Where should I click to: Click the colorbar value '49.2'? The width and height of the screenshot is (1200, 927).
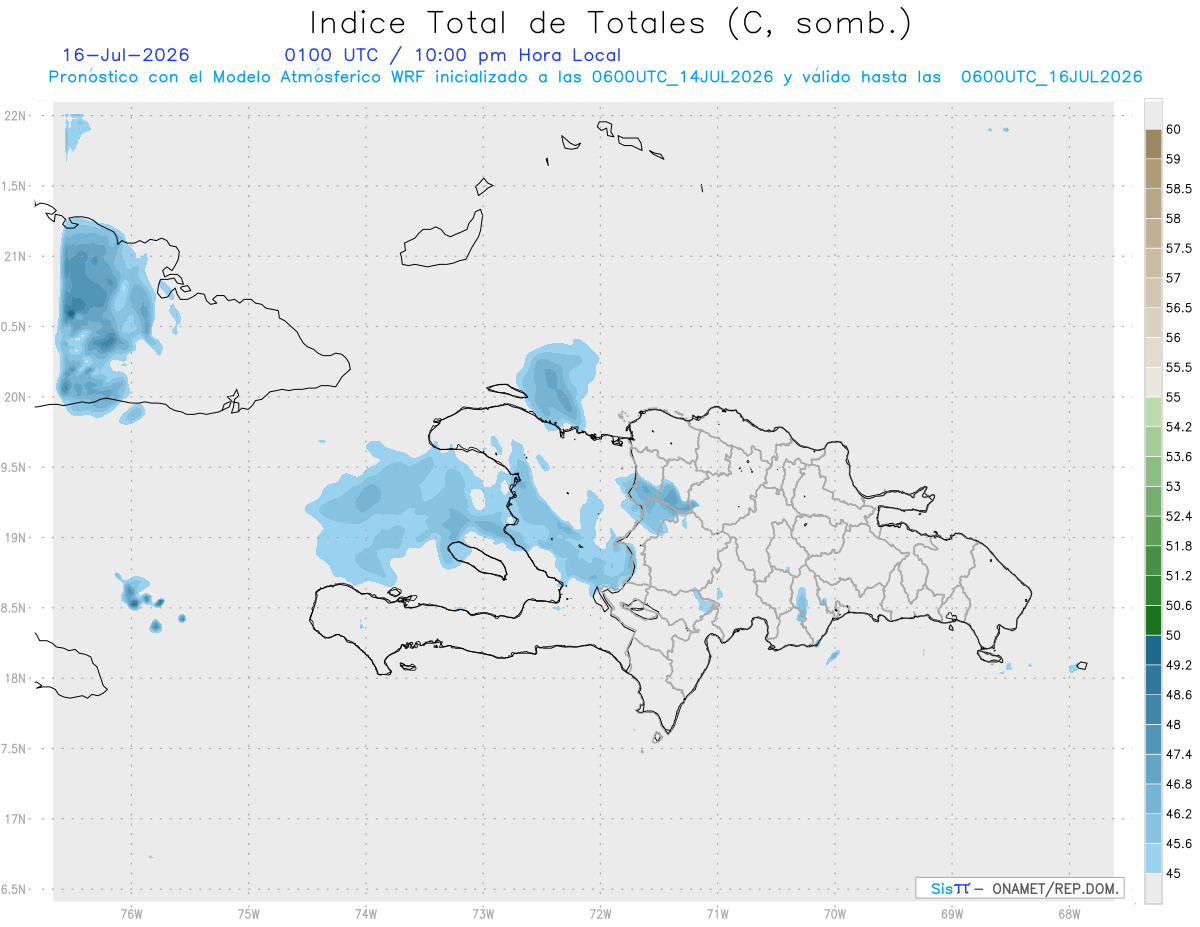pos(1179,665)
